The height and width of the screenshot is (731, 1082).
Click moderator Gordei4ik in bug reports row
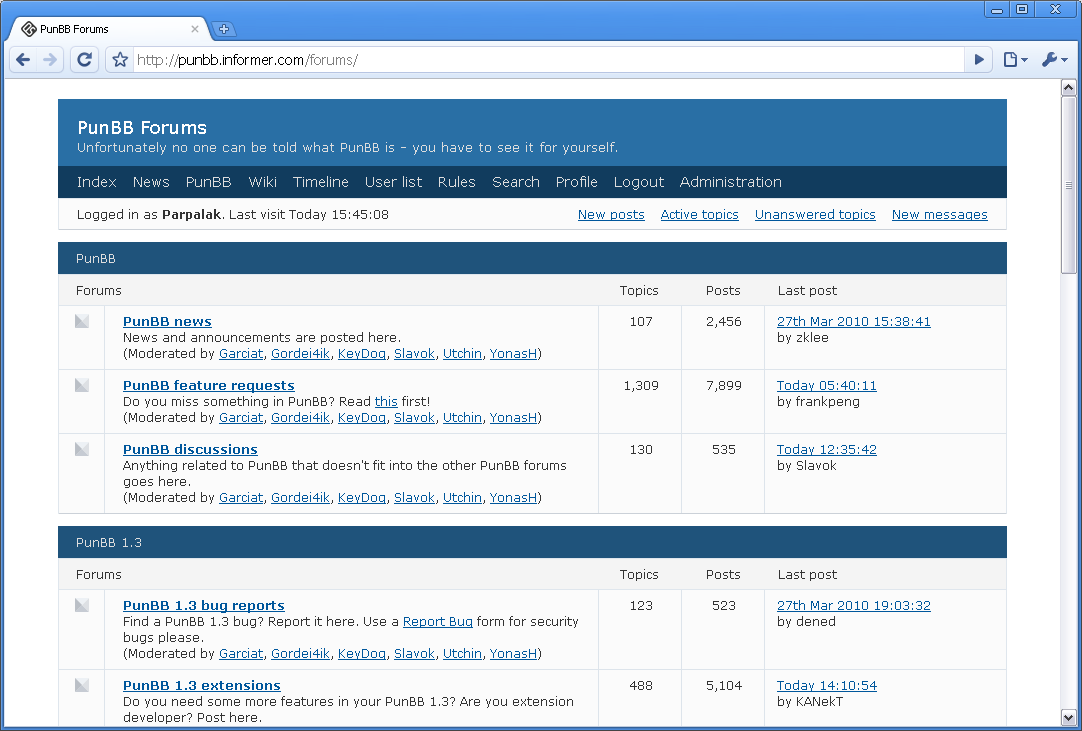[x=300, y=654]
